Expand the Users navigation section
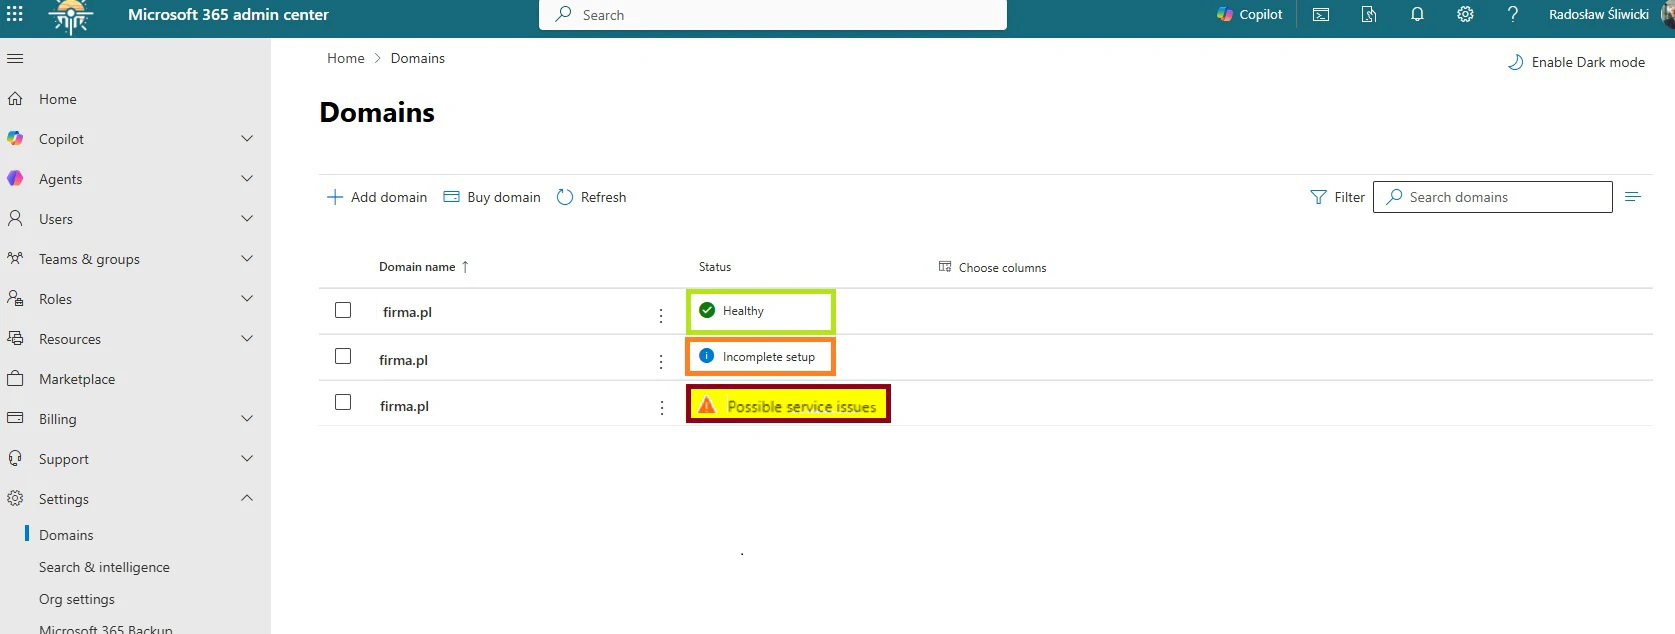 coord(247,219)
